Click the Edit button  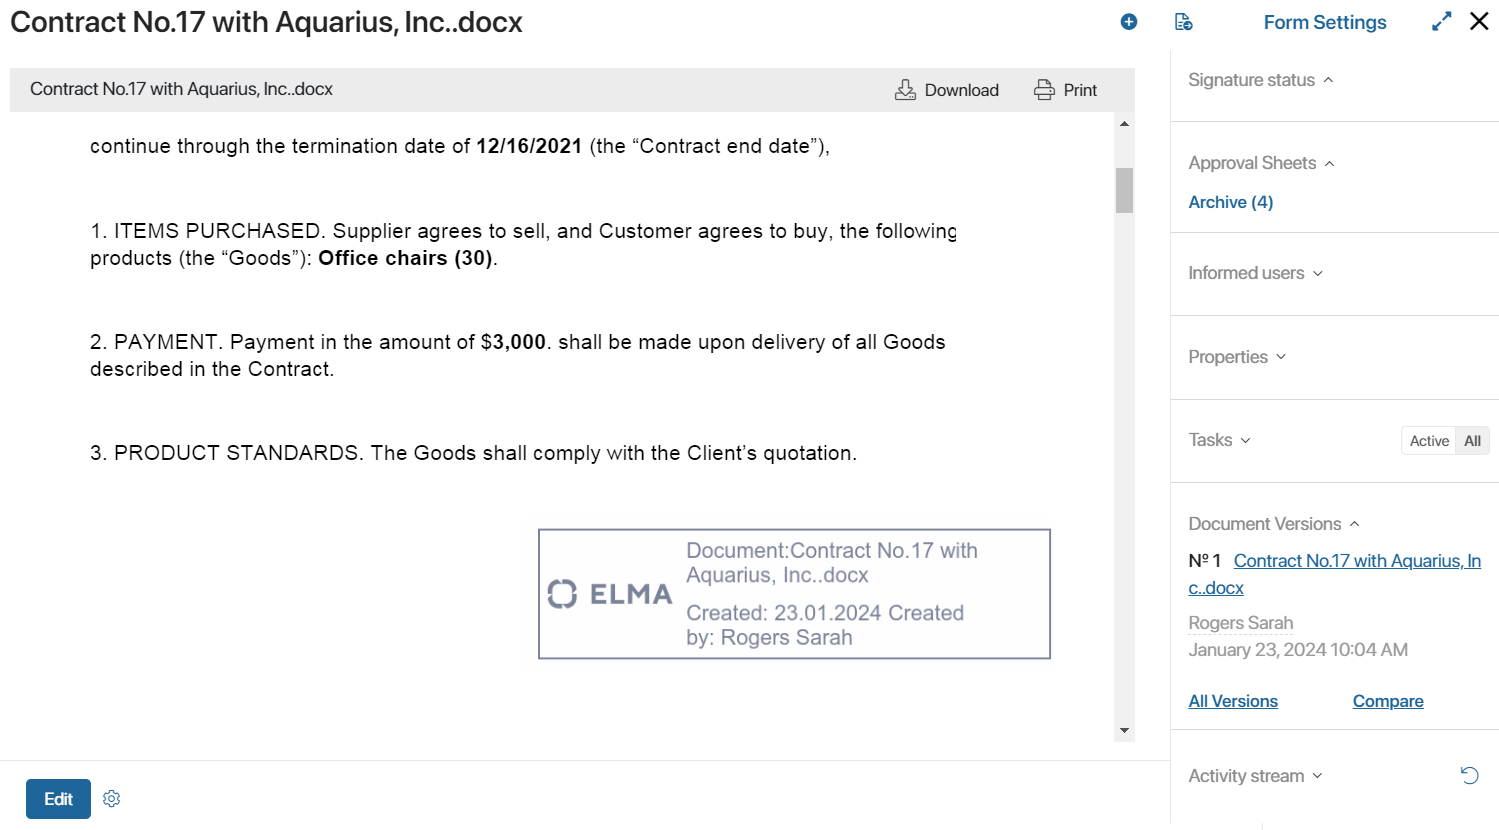pyautogui.click(x=58, y=799)
